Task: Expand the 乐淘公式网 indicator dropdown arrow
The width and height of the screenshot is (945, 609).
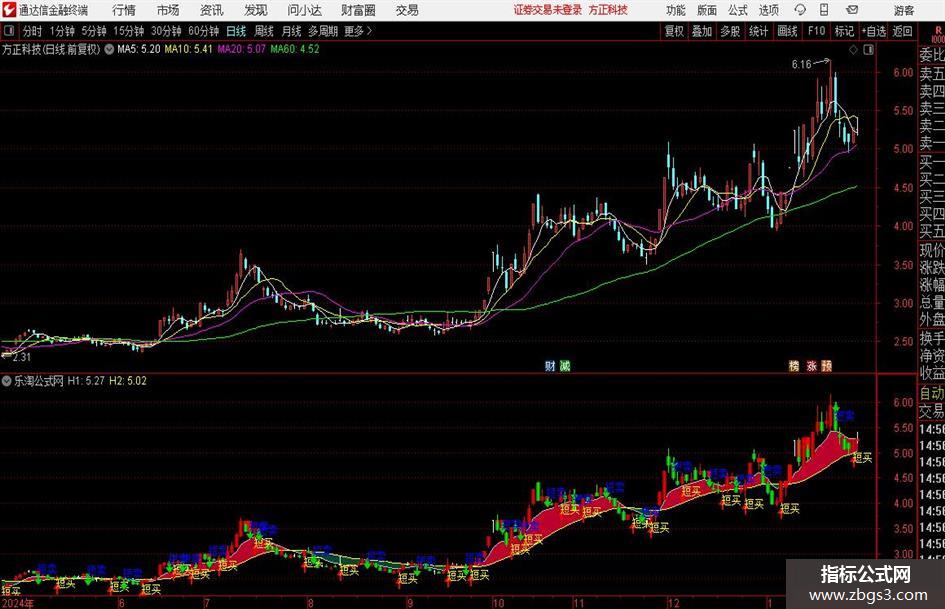Action: 7,381
